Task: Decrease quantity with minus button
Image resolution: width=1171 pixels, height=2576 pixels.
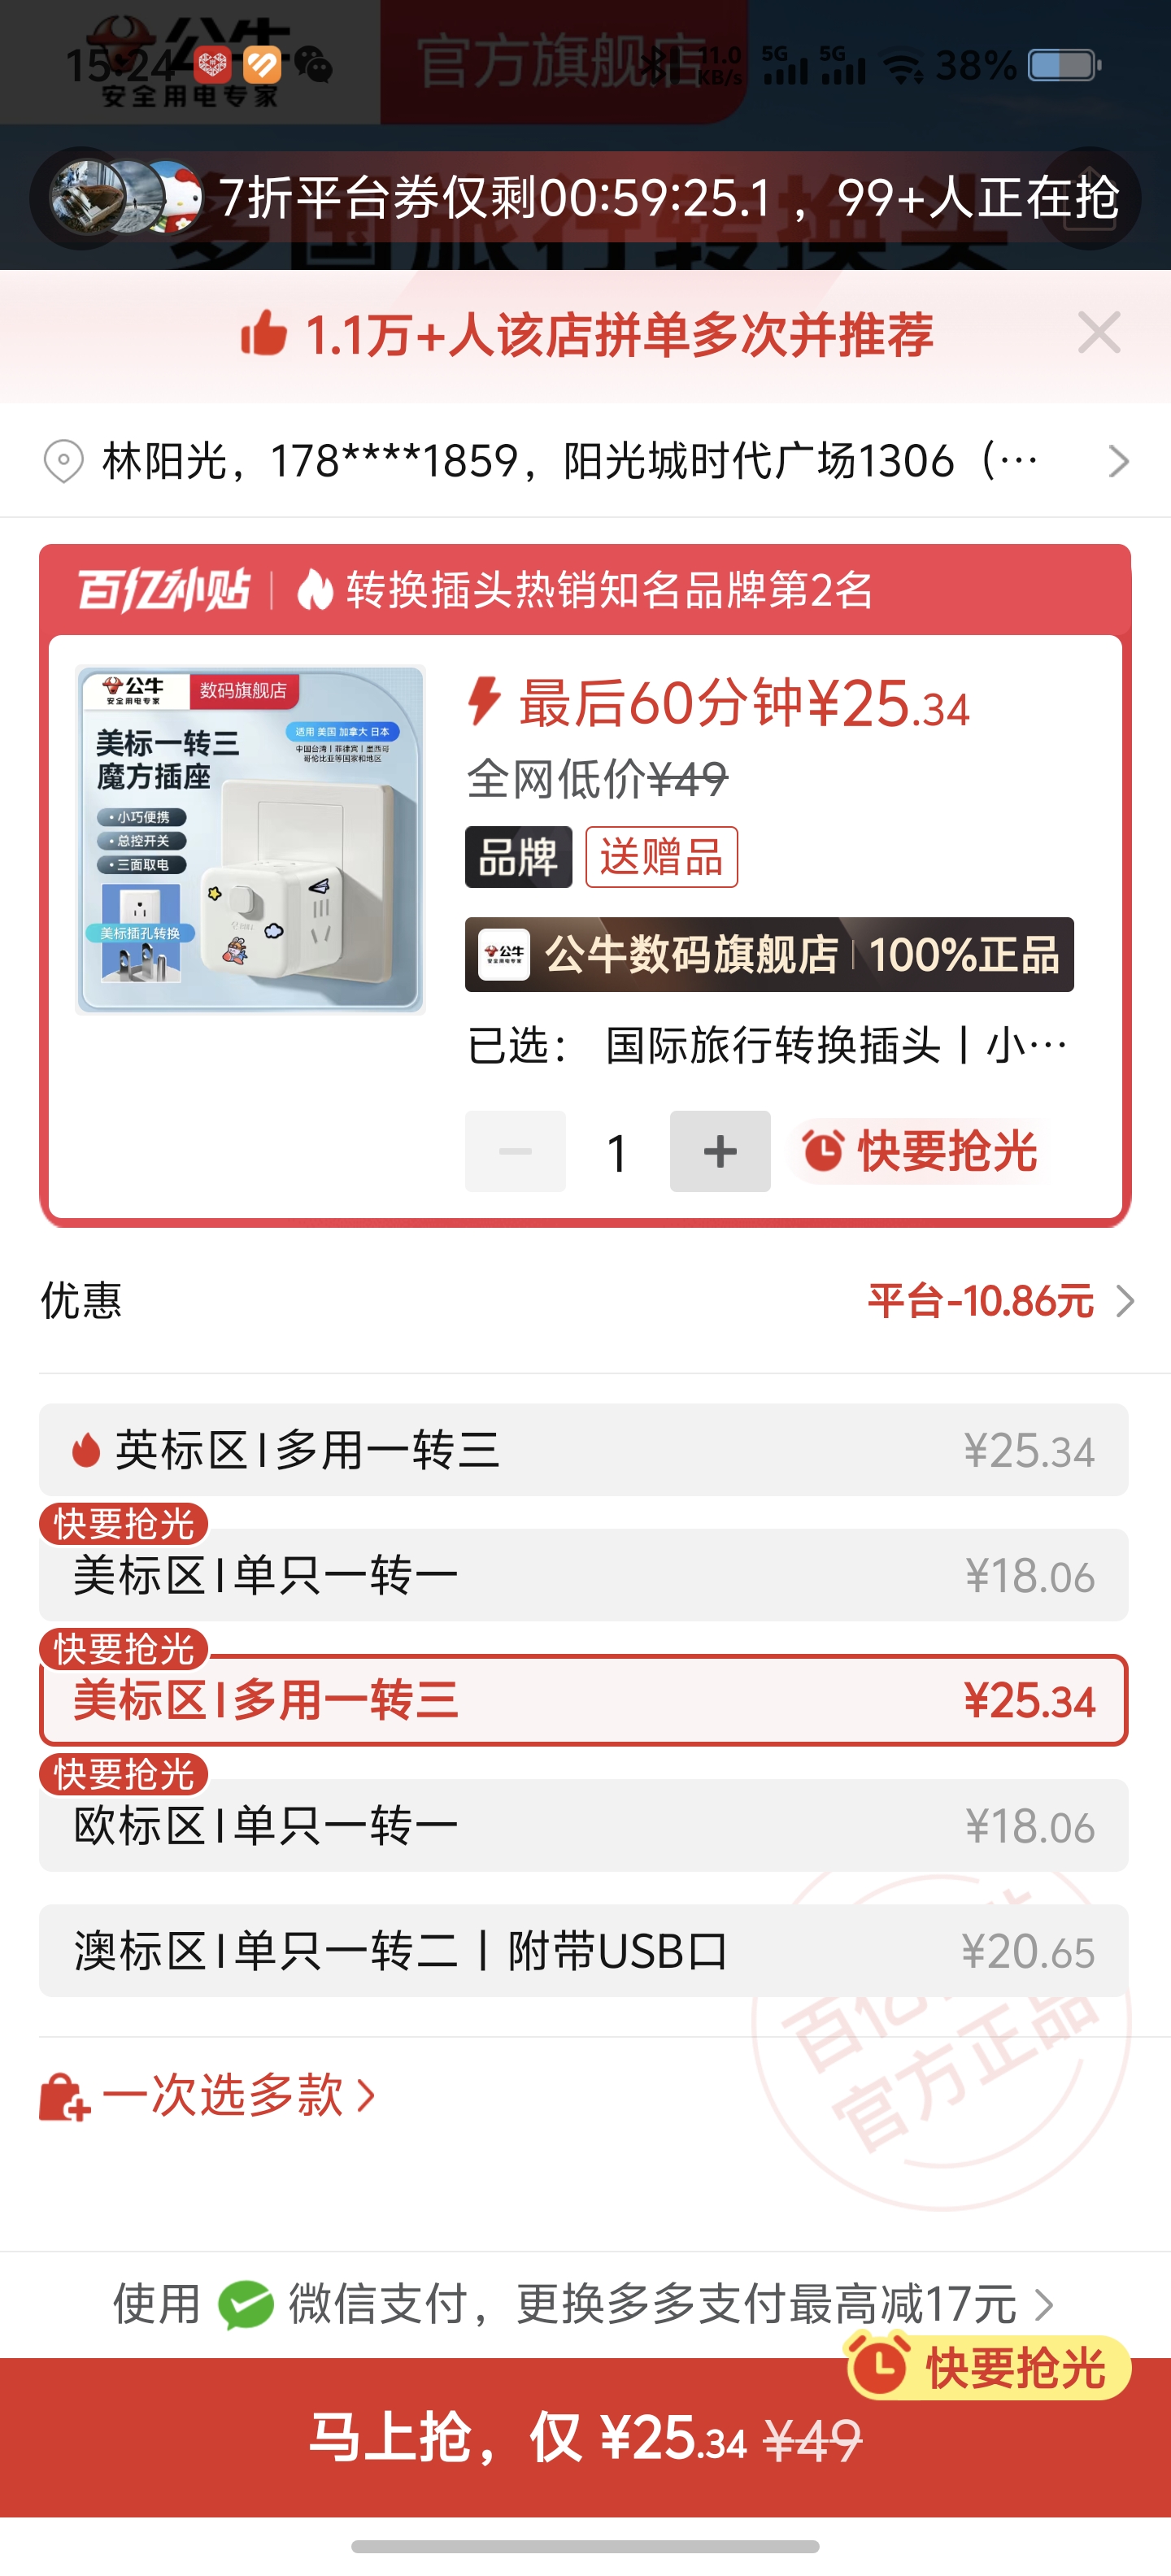Action: pyautogui.click(x=515, y=1151)
